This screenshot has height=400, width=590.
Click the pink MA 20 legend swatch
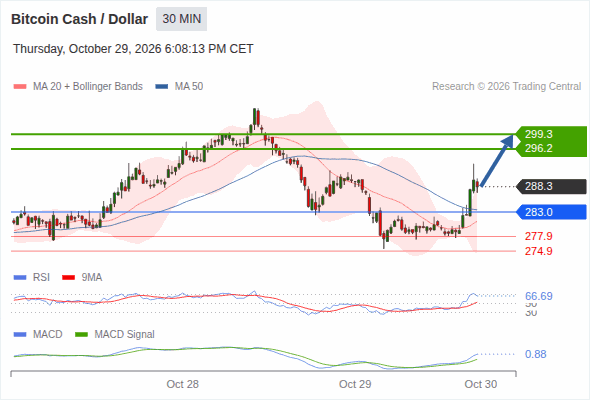20,87
